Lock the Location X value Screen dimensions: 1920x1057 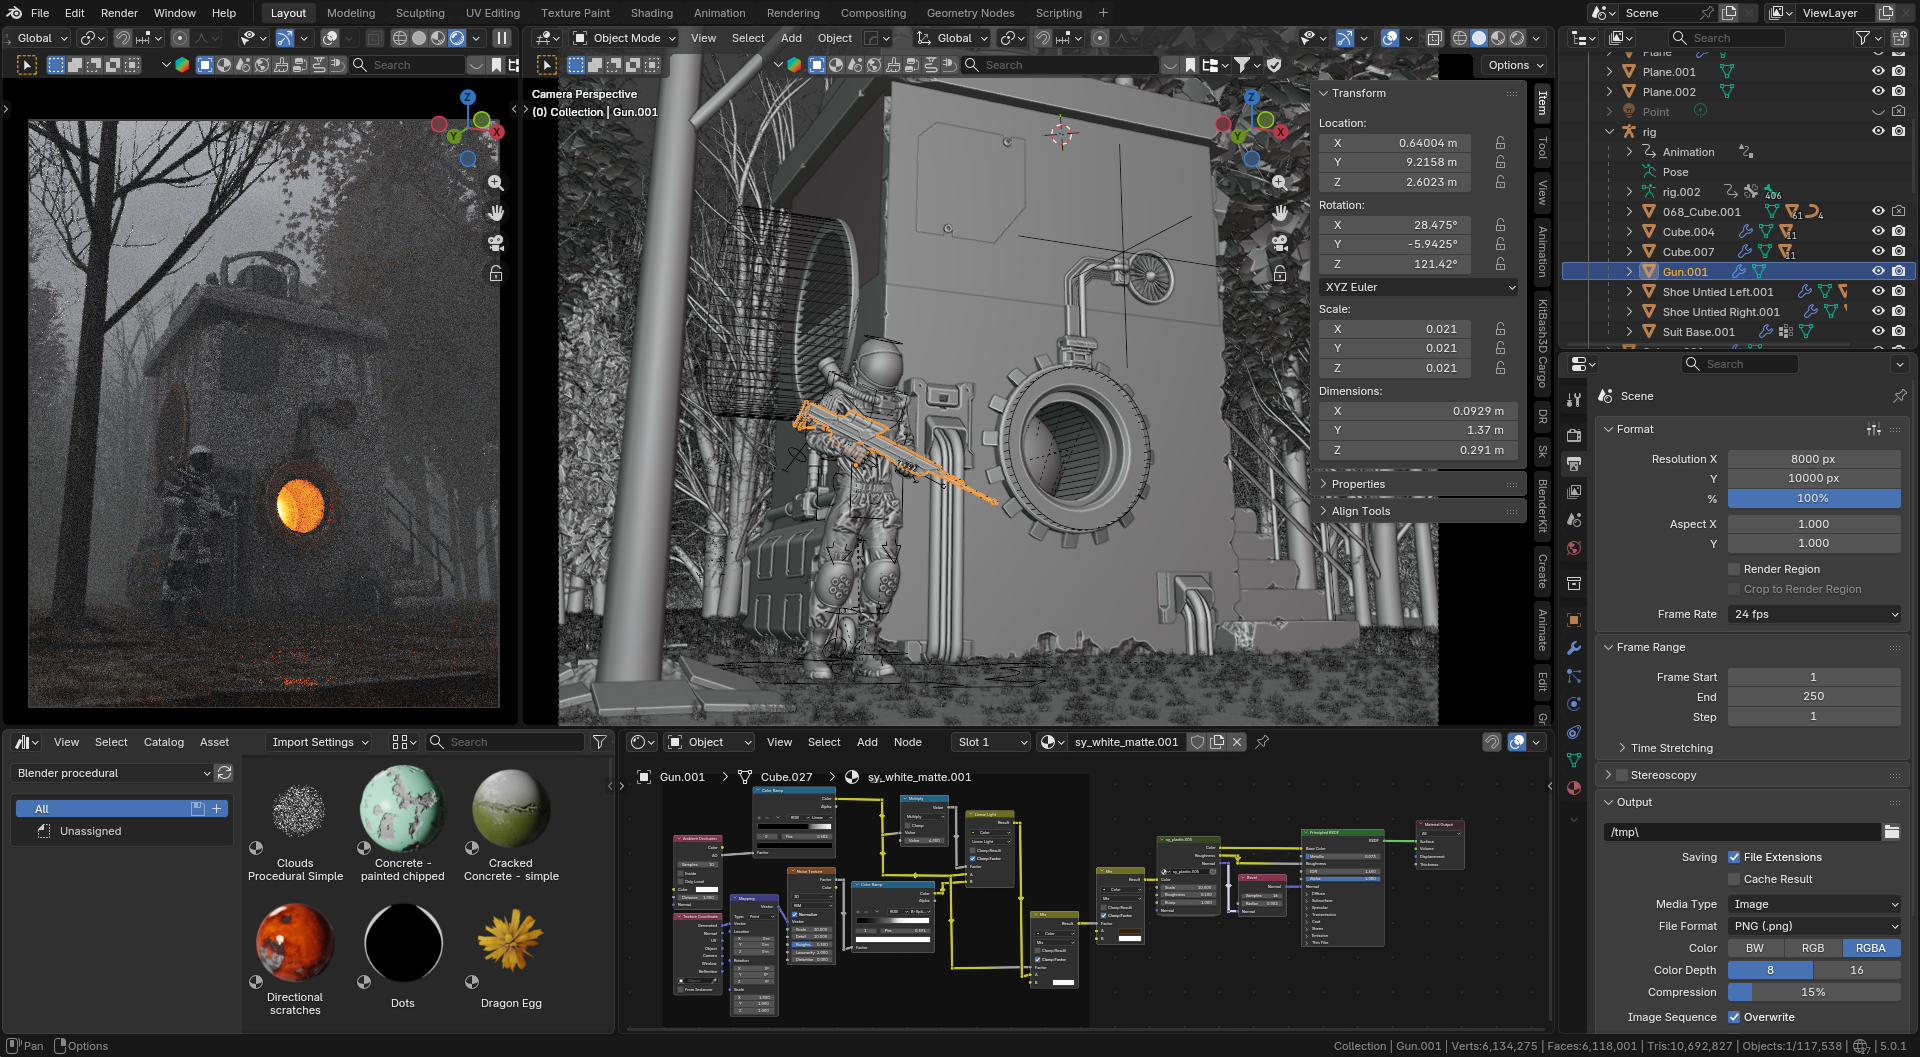pos(1500,143)
